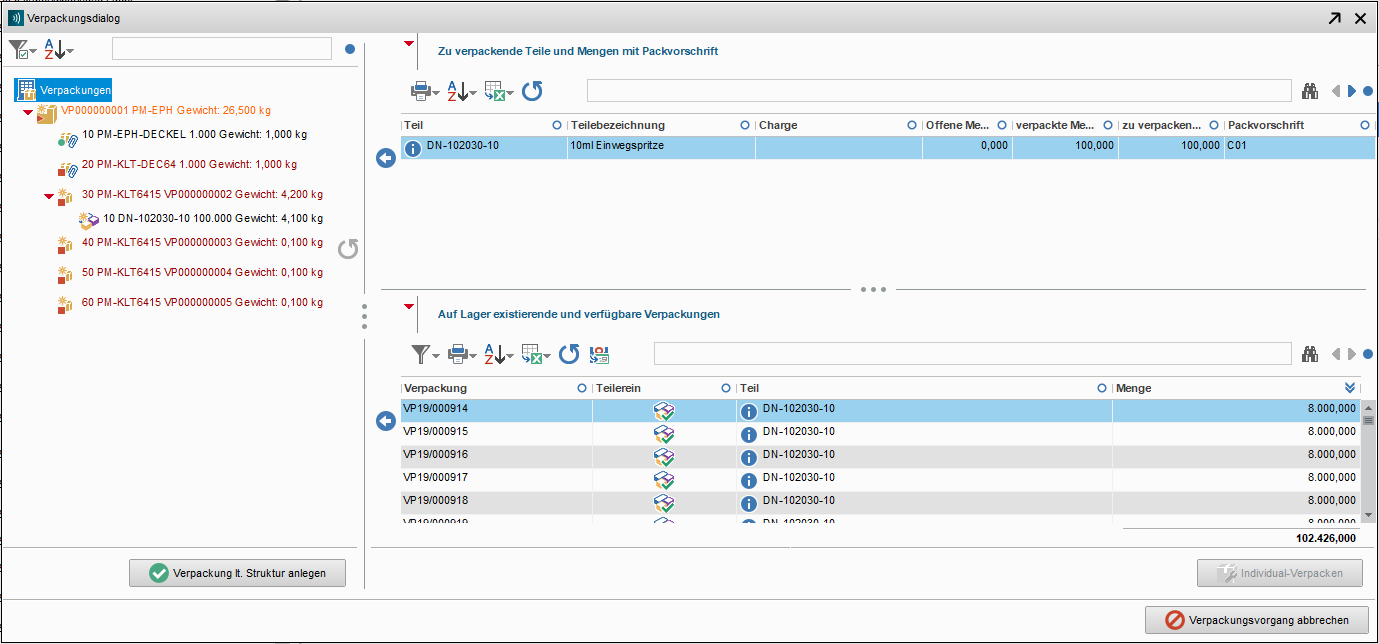Click the Excel export icon in the available packagings toolbar
The width and height of the screenshot is (1379, 644).
coord(536,353)
